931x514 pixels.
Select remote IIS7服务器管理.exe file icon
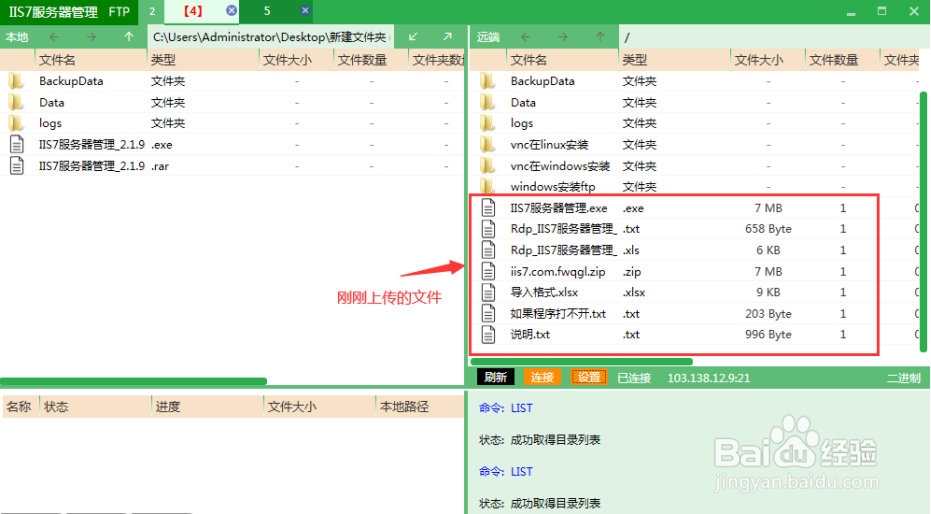tap(488, 208)
